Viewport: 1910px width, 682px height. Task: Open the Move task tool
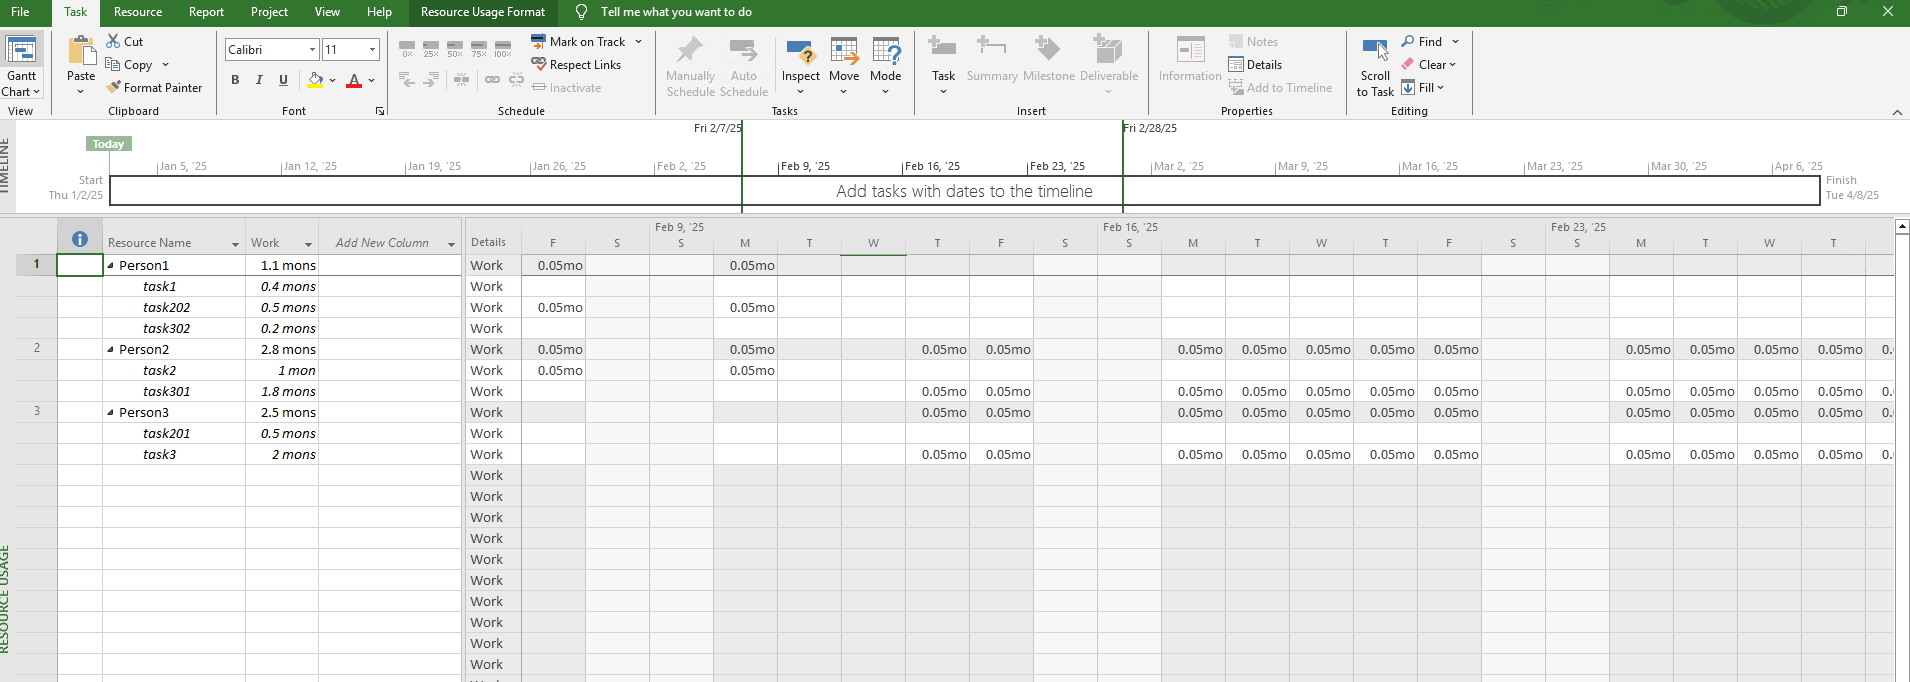(844, 66)
